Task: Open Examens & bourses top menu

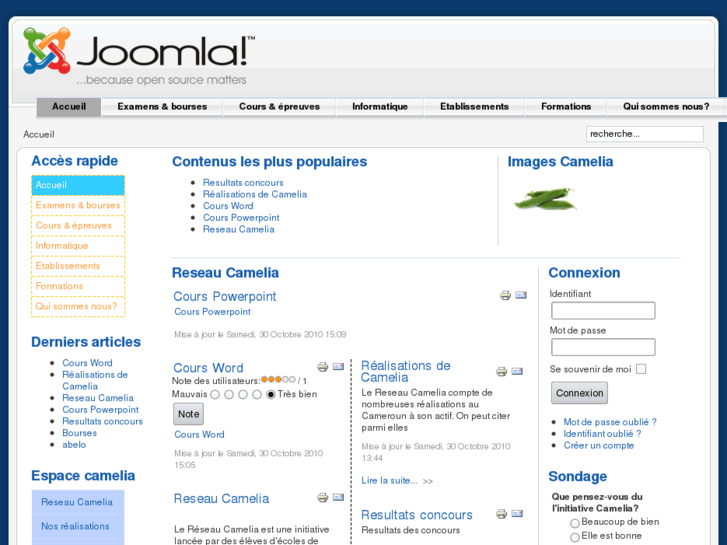Action: [x=162, y=107]
